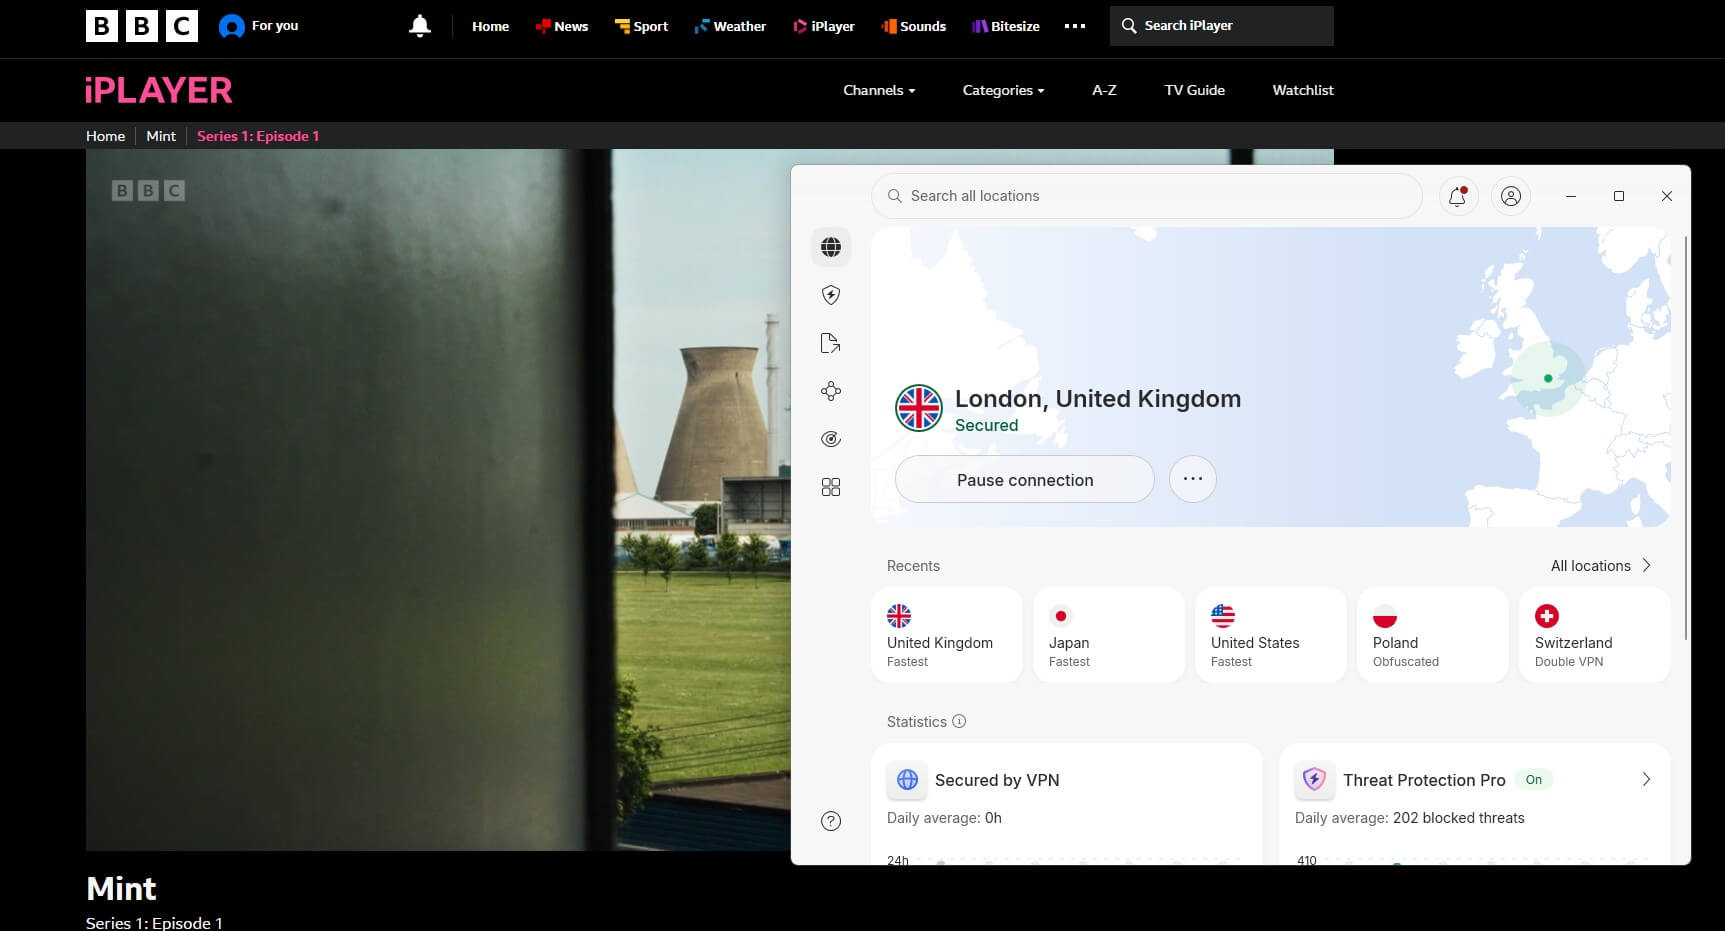Click the Daily average: 0h text
This screenshot has height=931, width=1725.
944,818
